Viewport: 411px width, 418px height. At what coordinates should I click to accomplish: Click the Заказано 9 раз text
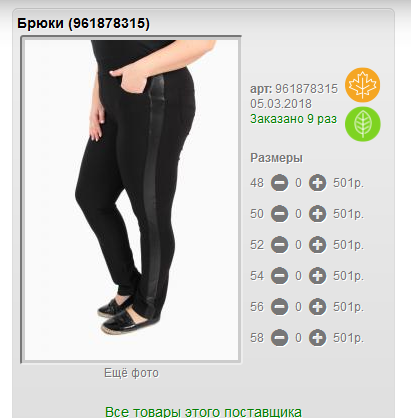(293, 119)
